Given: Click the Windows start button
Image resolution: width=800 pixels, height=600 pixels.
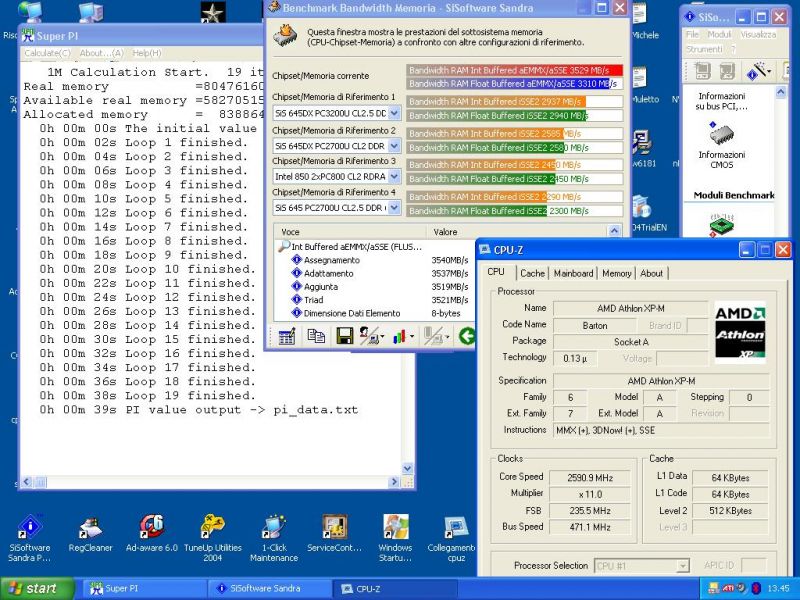Looking at the screenshot, I should click(37, 588).
